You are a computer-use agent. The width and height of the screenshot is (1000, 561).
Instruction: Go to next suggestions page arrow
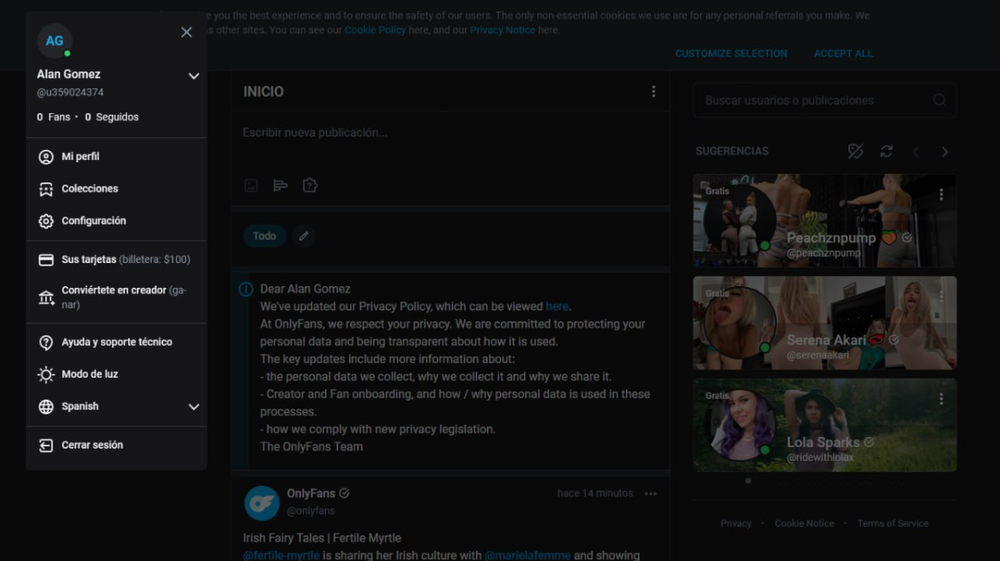tap(944, 152)
